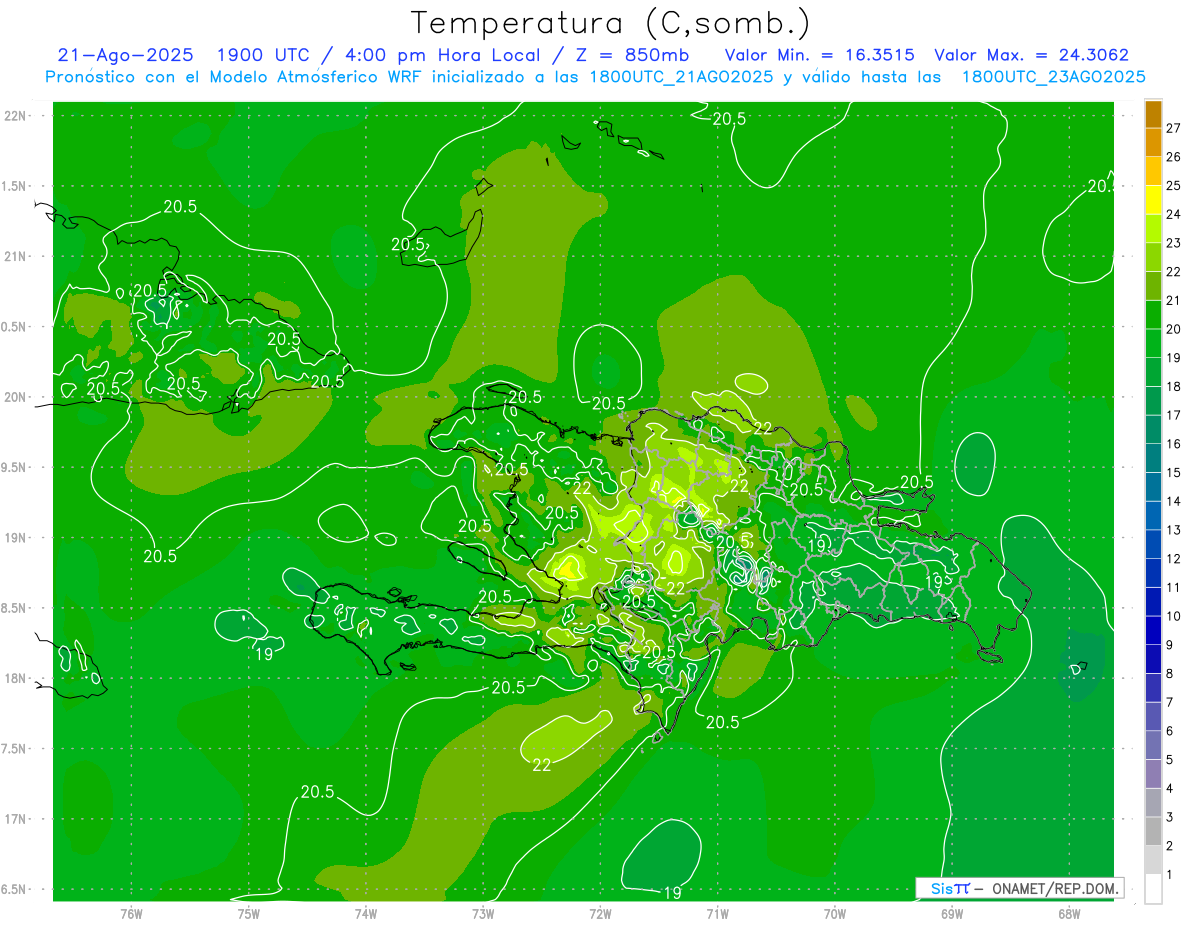Click the '22N' latitude axis label
Screen dimensions: 1200x927
tap(15, 115)
